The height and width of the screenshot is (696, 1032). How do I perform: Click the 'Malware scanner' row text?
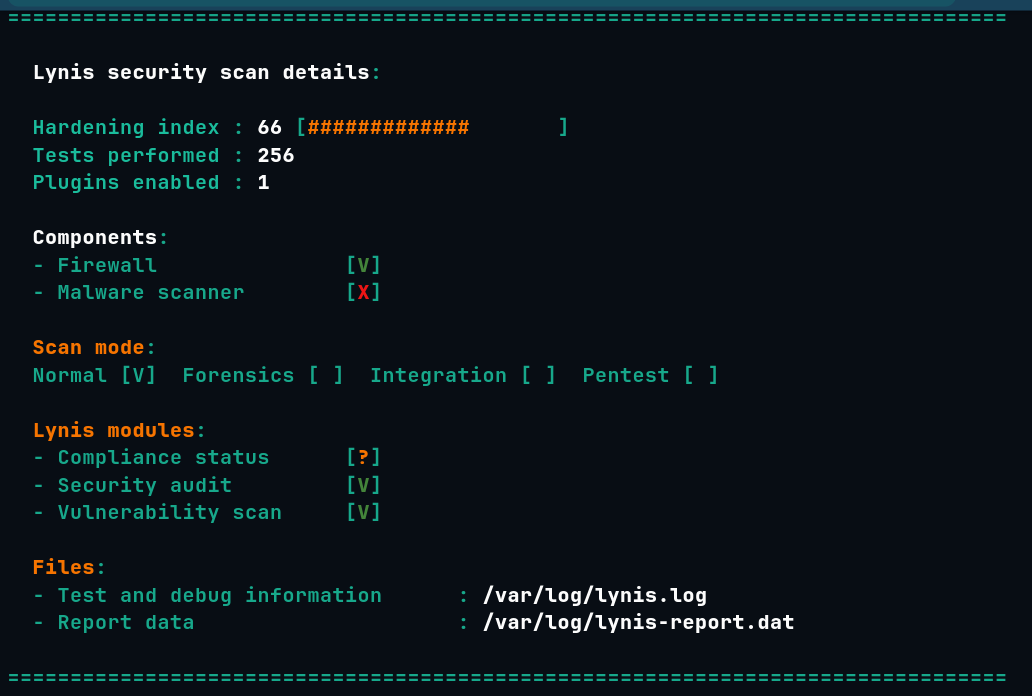point(151,292)
